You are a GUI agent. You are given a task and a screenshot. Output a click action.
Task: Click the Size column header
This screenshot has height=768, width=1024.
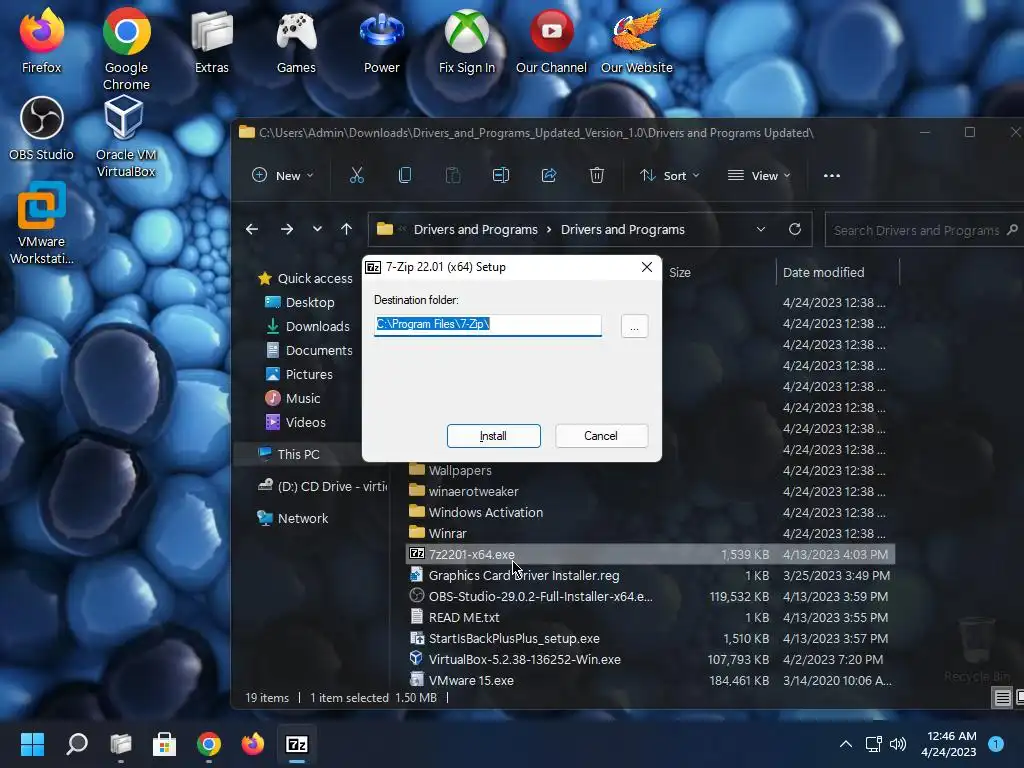pos(680,272)
